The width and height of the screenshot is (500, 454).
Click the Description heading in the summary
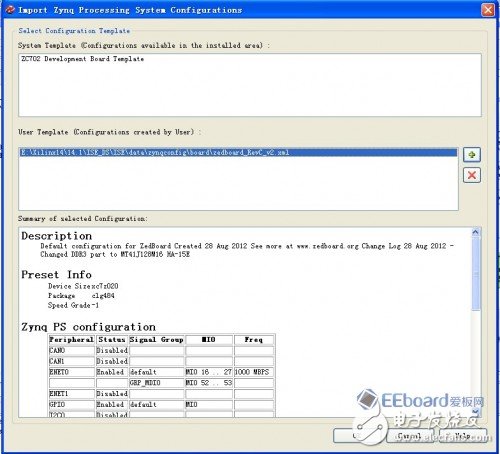pyautogui.click(x=57, y=236)
